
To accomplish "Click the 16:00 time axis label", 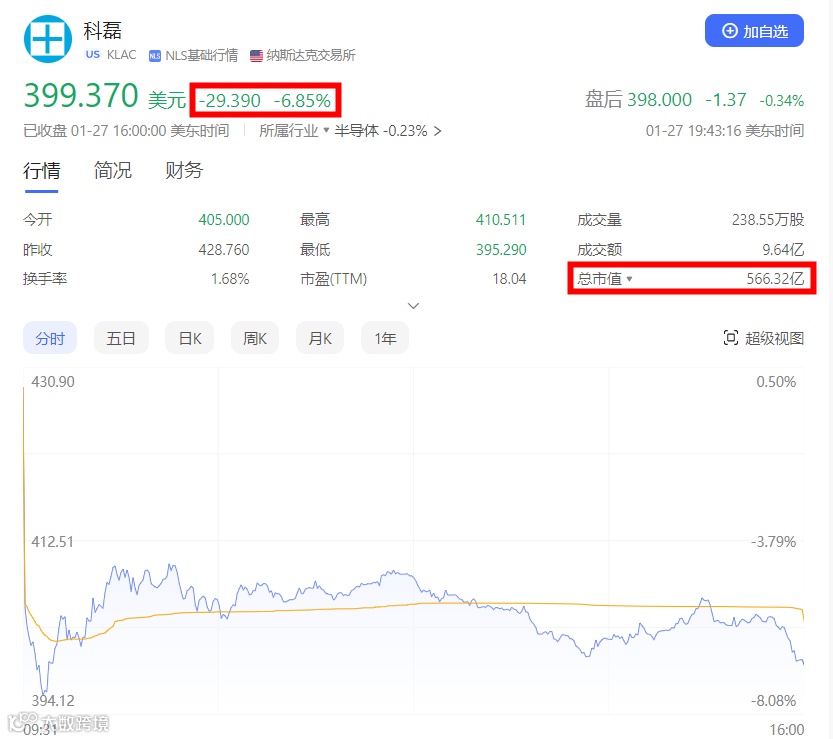I will [787, 729].
